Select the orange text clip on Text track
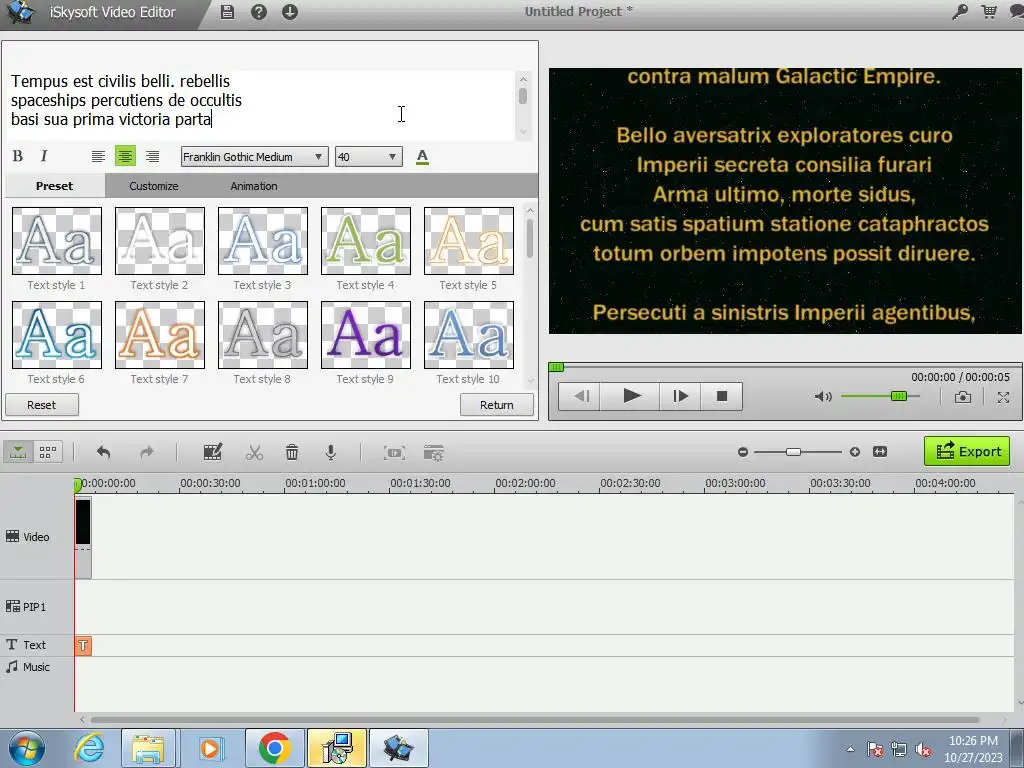1024x768 pixels. coord(83,646)
